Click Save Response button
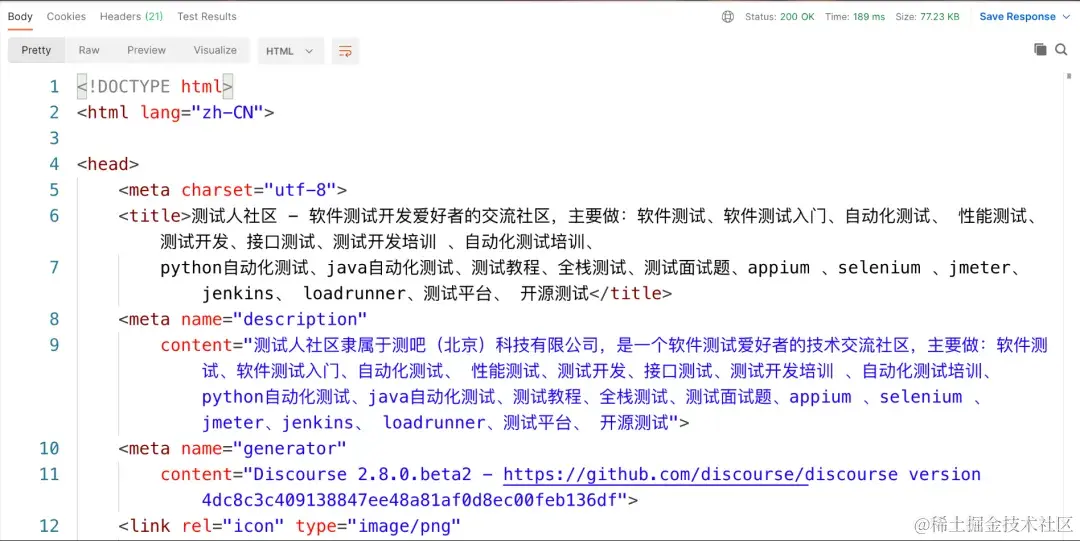The height and width of the screenshot is (541, 1080). pos(1017,17)
